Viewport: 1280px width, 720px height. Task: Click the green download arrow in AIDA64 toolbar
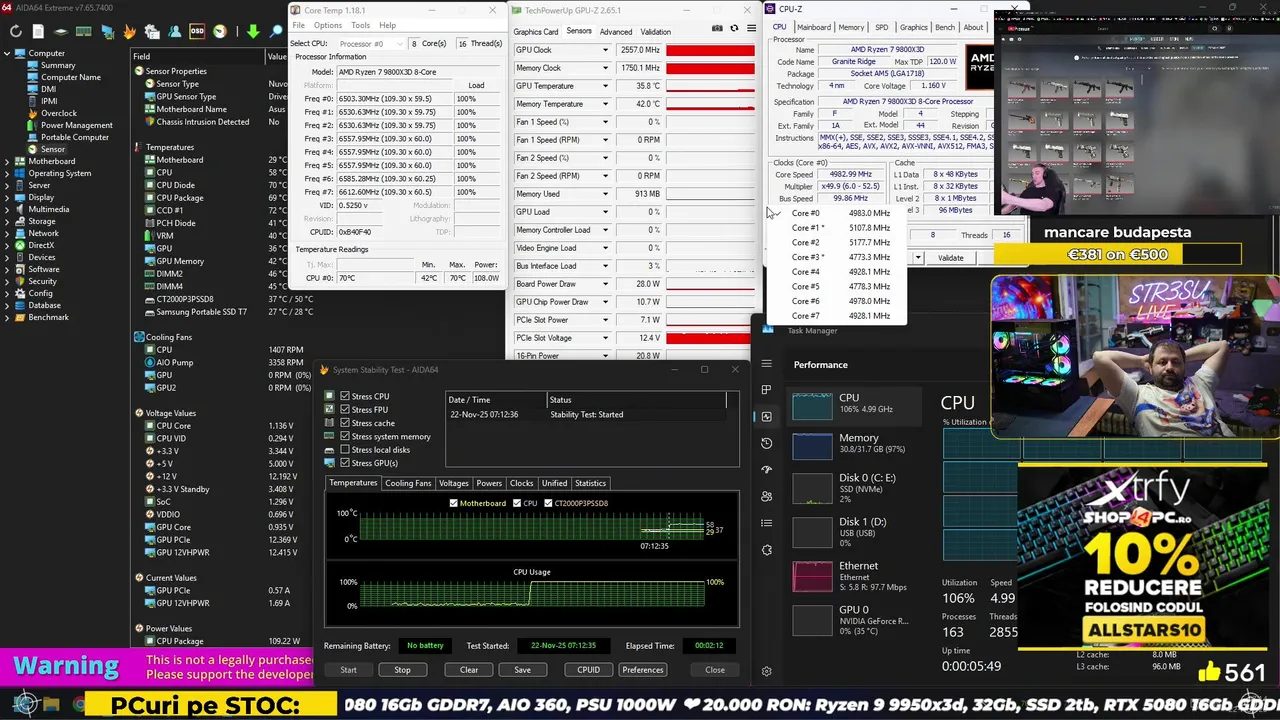253,31
